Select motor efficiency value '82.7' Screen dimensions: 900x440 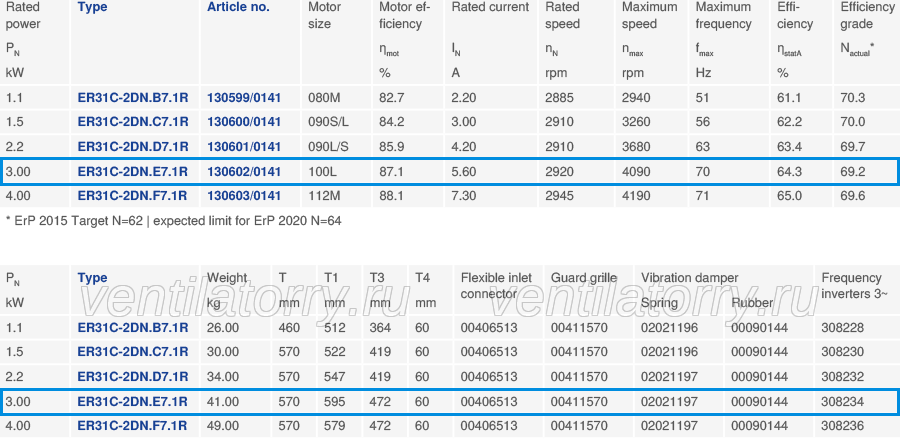(391, 98)
